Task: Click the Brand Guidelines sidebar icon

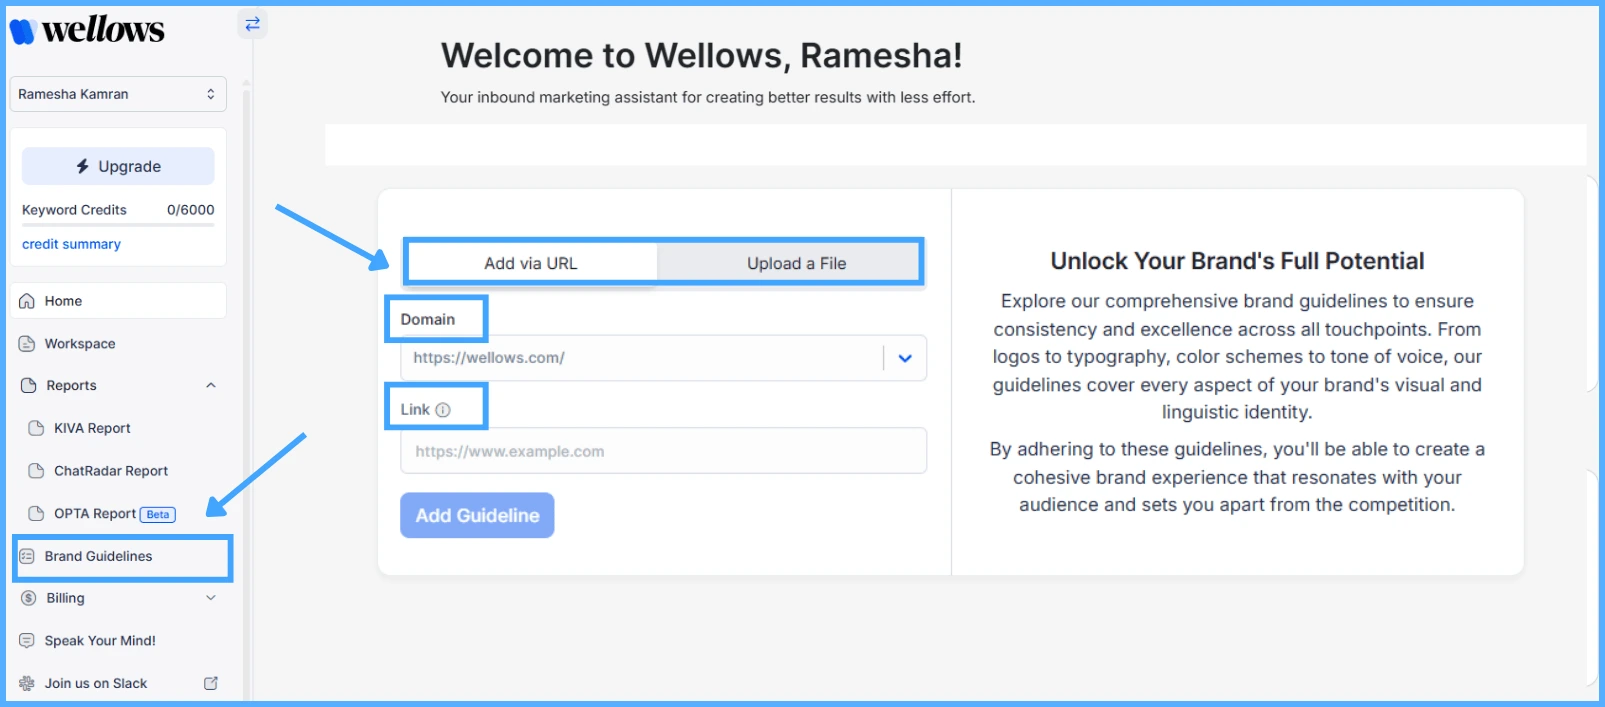Action: point(27,556)
